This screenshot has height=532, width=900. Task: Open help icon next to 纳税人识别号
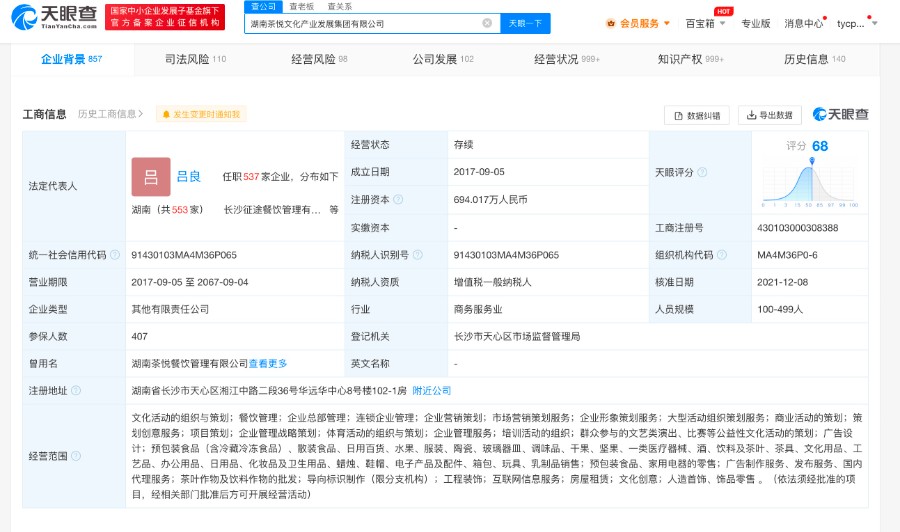418,255
